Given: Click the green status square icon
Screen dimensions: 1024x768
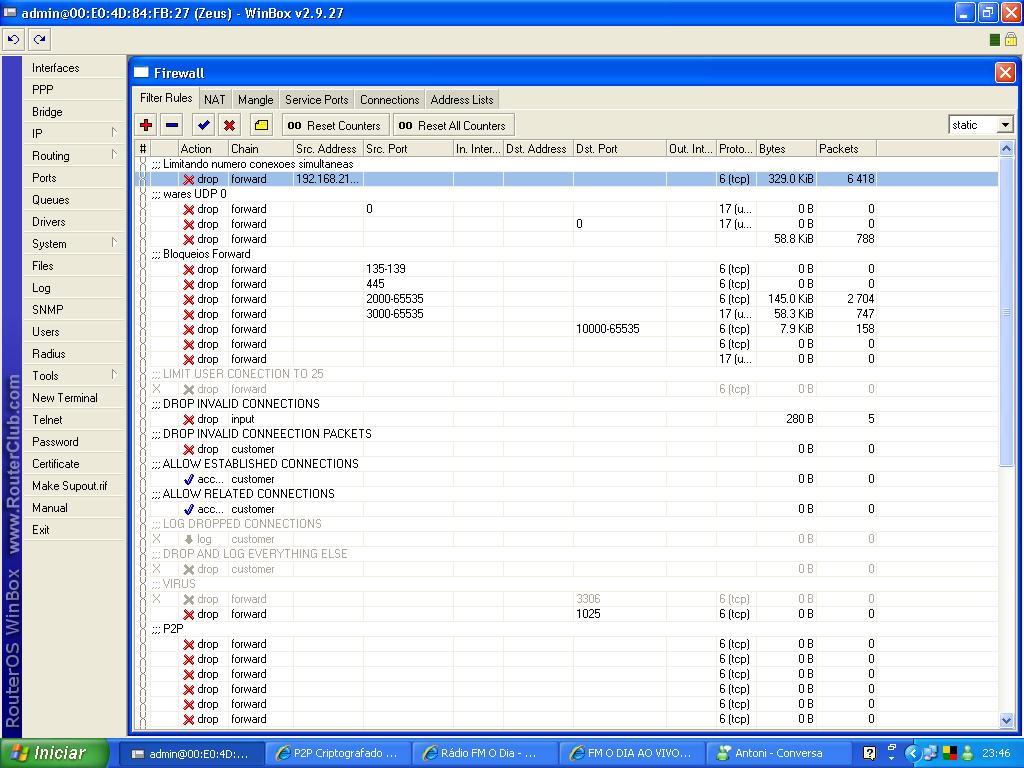Looking at the screenshot, I should (995, 40).
